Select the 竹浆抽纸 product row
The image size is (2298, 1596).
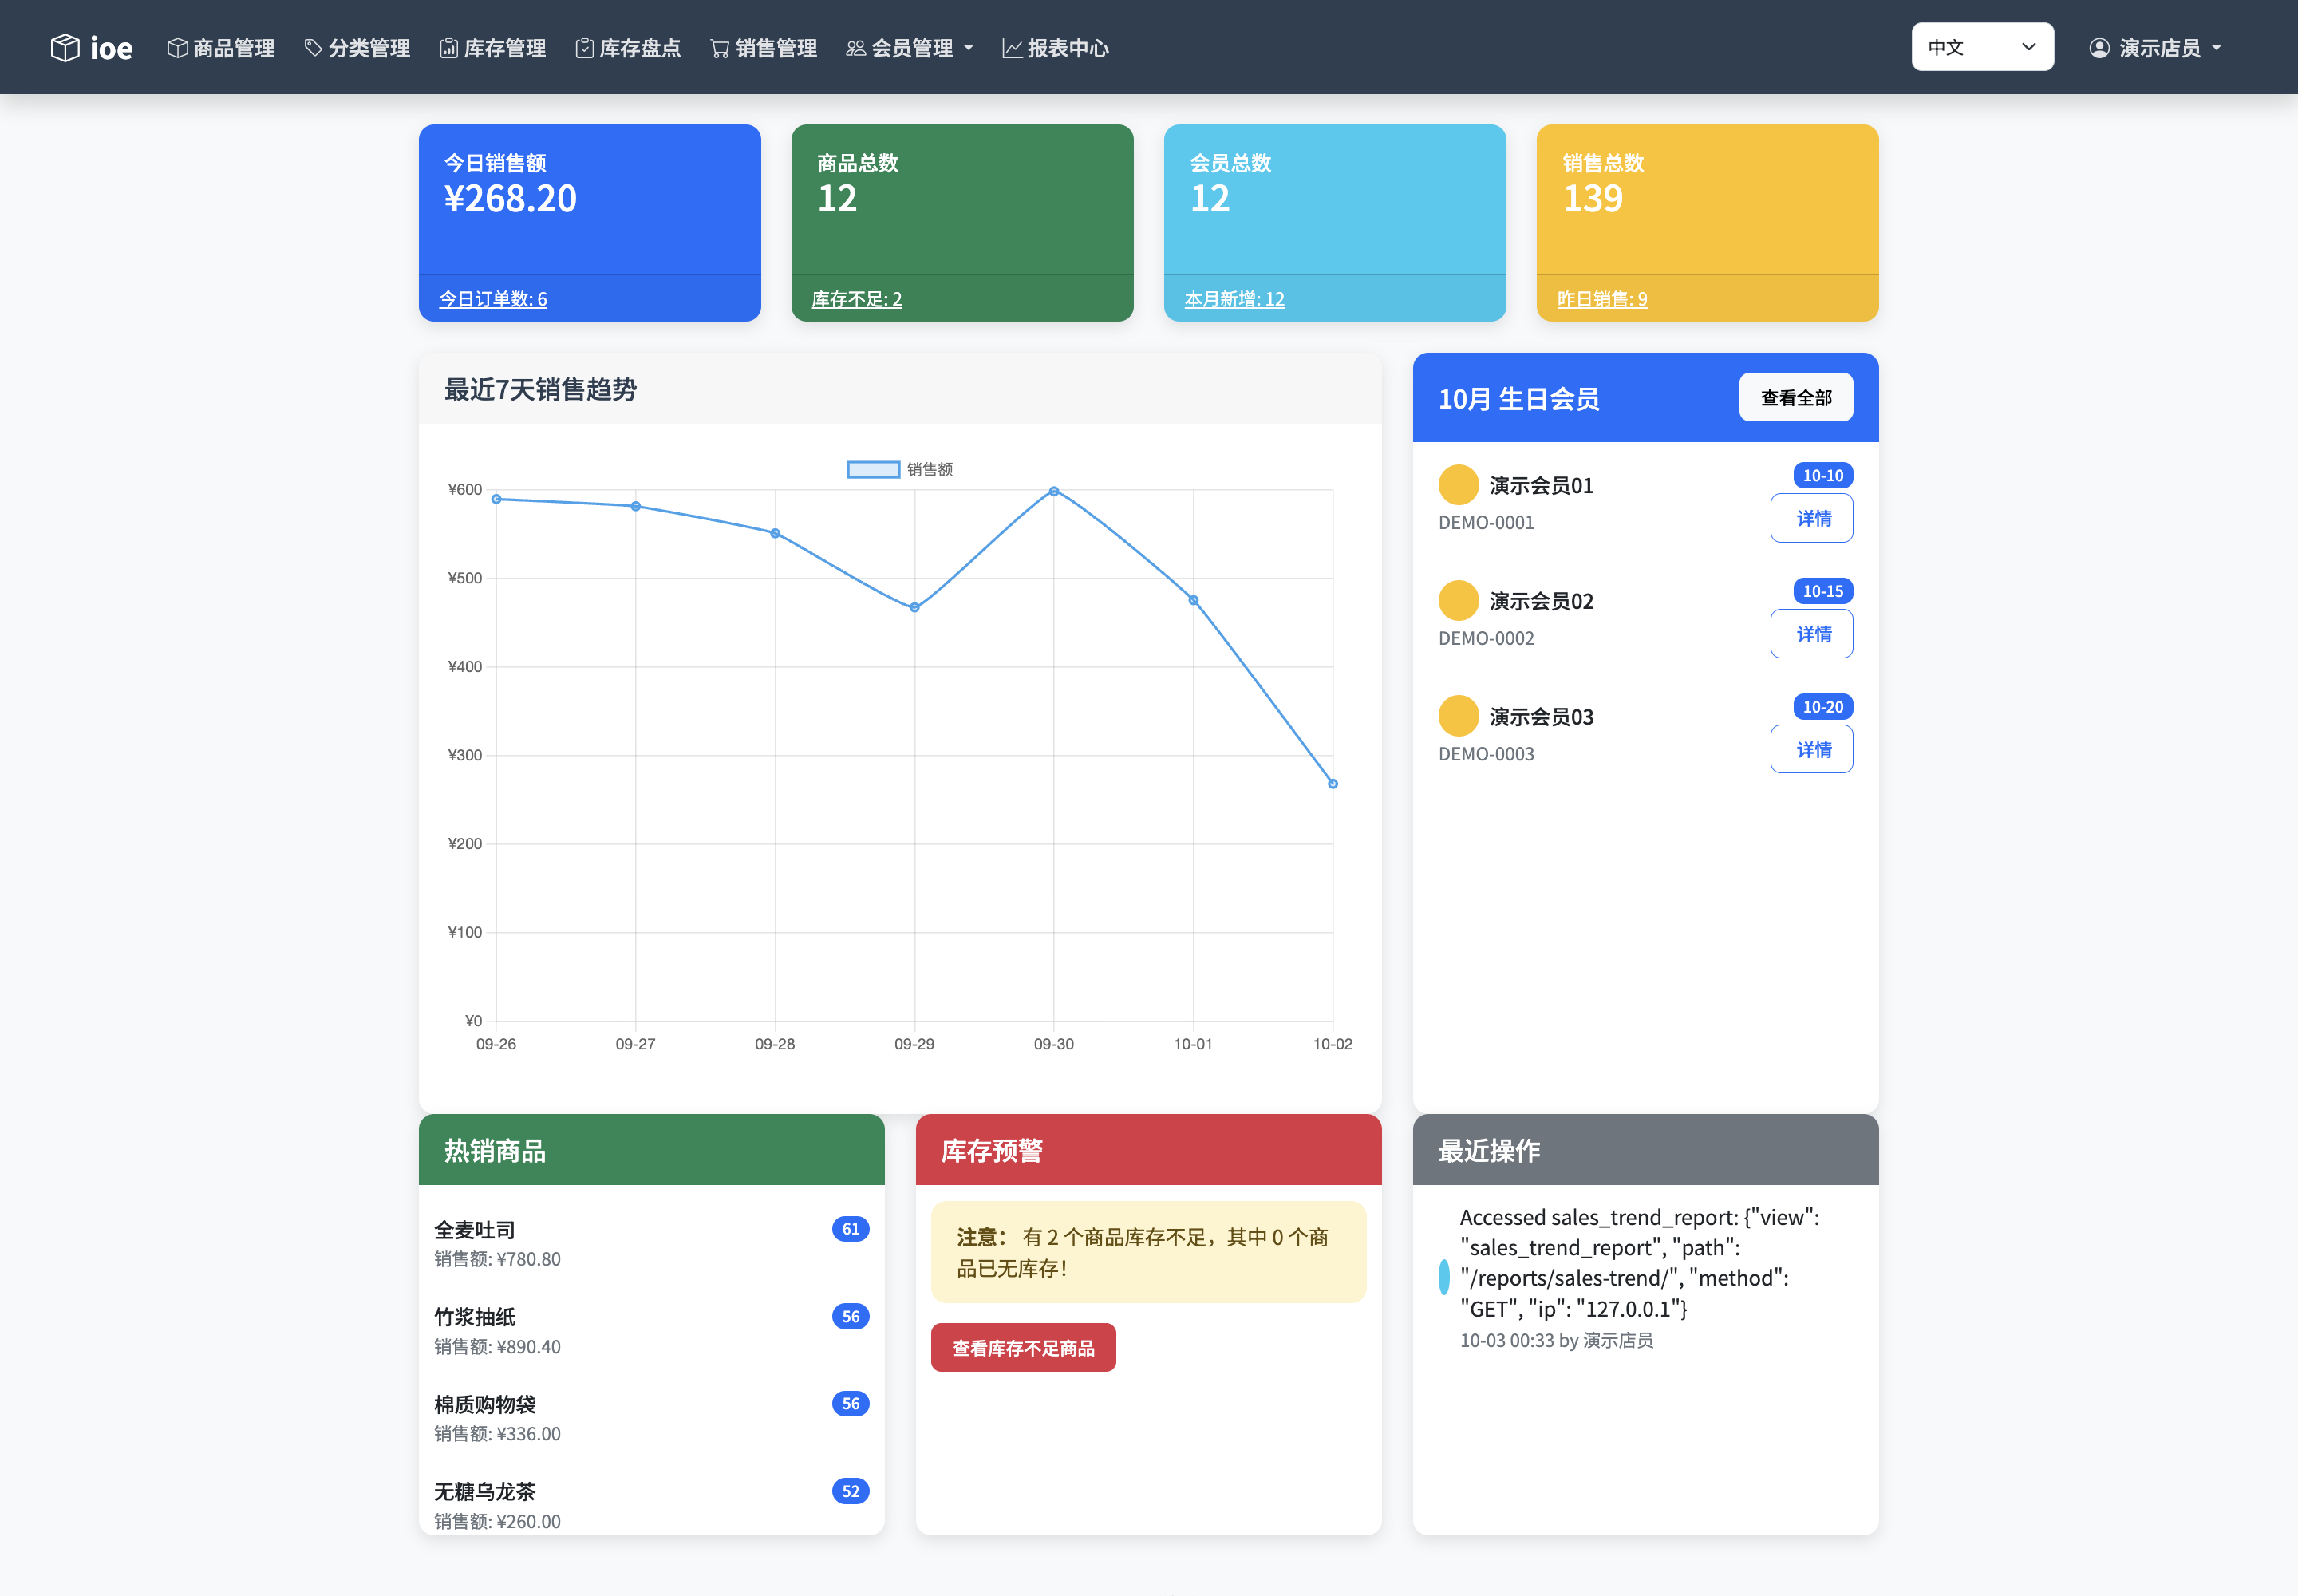pos(651,1330)
